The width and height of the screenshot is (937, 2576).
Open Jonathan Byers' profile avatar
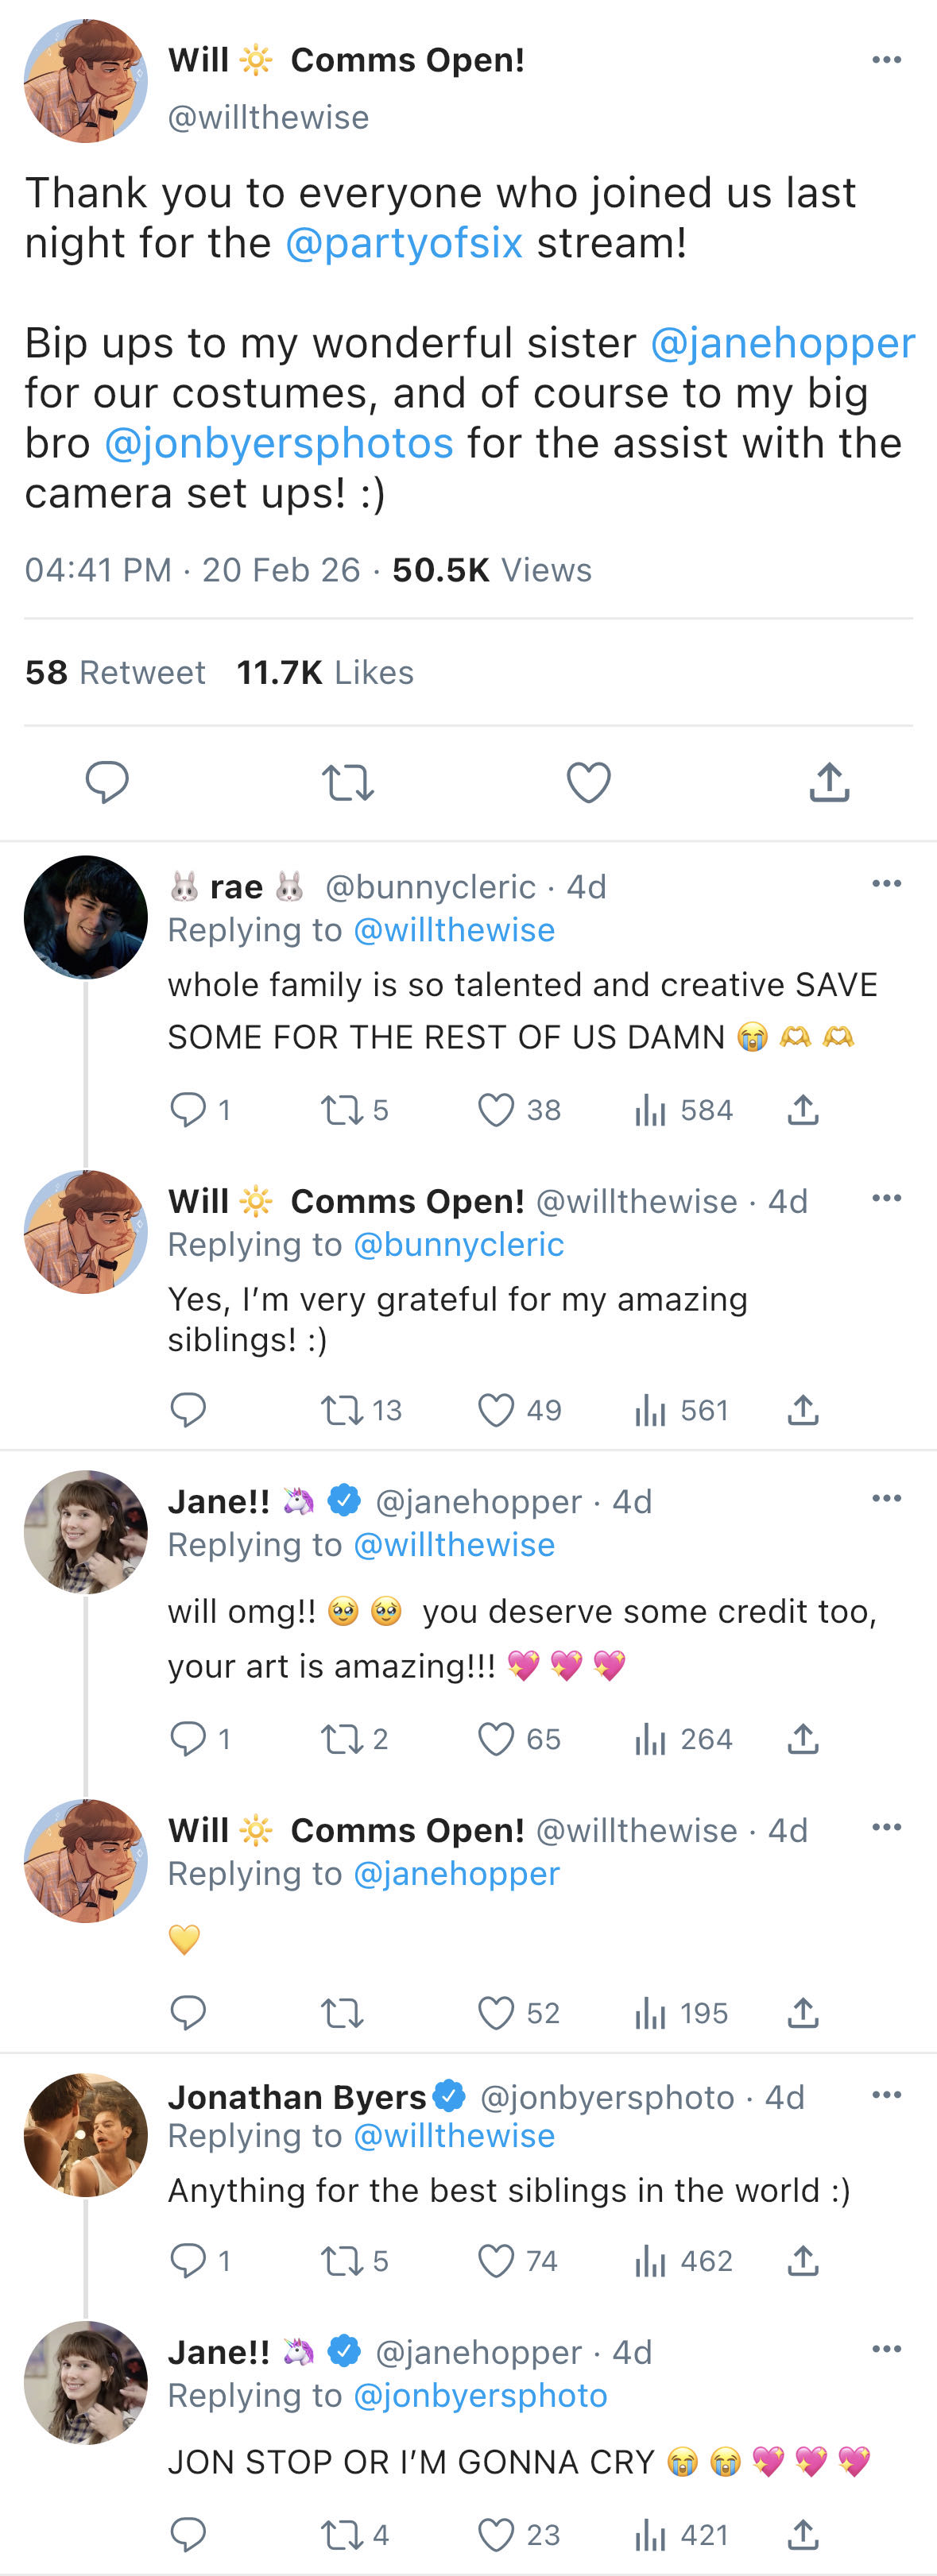click(x=86, y=2134)
